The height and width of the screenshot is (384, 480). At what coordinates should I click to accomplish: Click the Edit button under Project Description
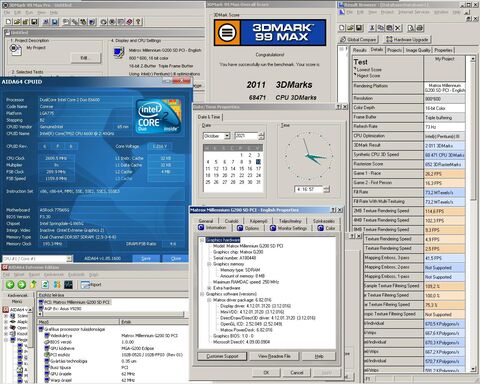click(86, 58)
